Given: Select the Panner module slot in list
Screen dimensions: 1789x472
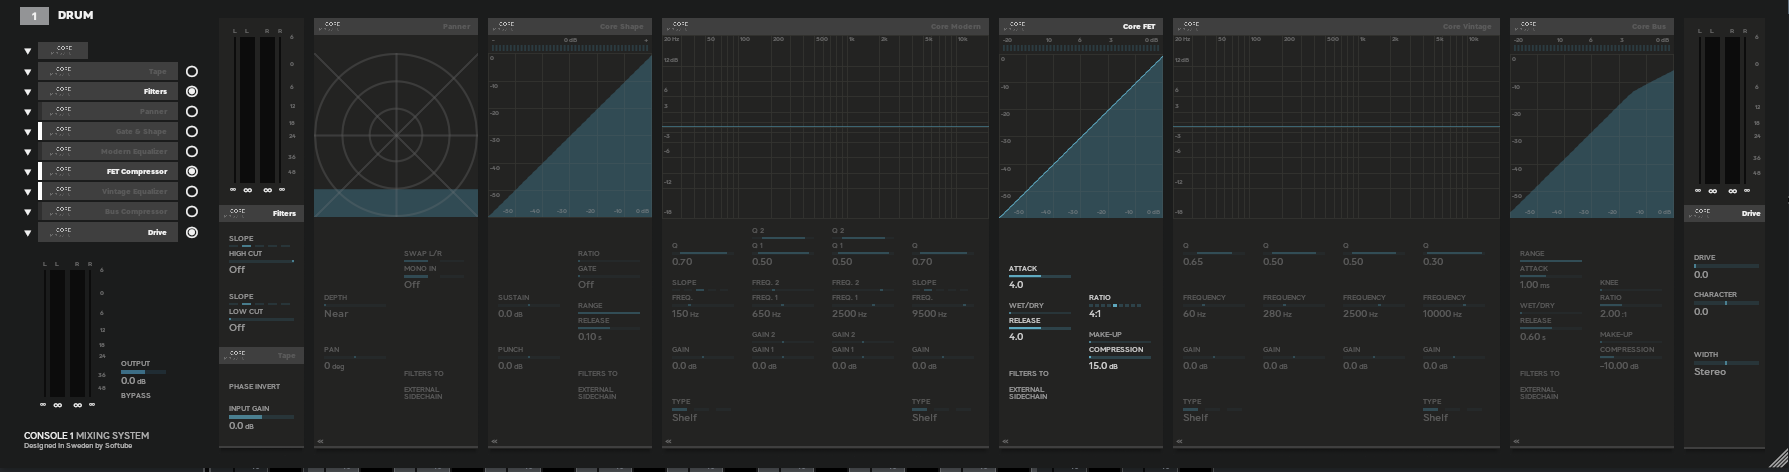Looking at the screenshot, I should [108, 112].
